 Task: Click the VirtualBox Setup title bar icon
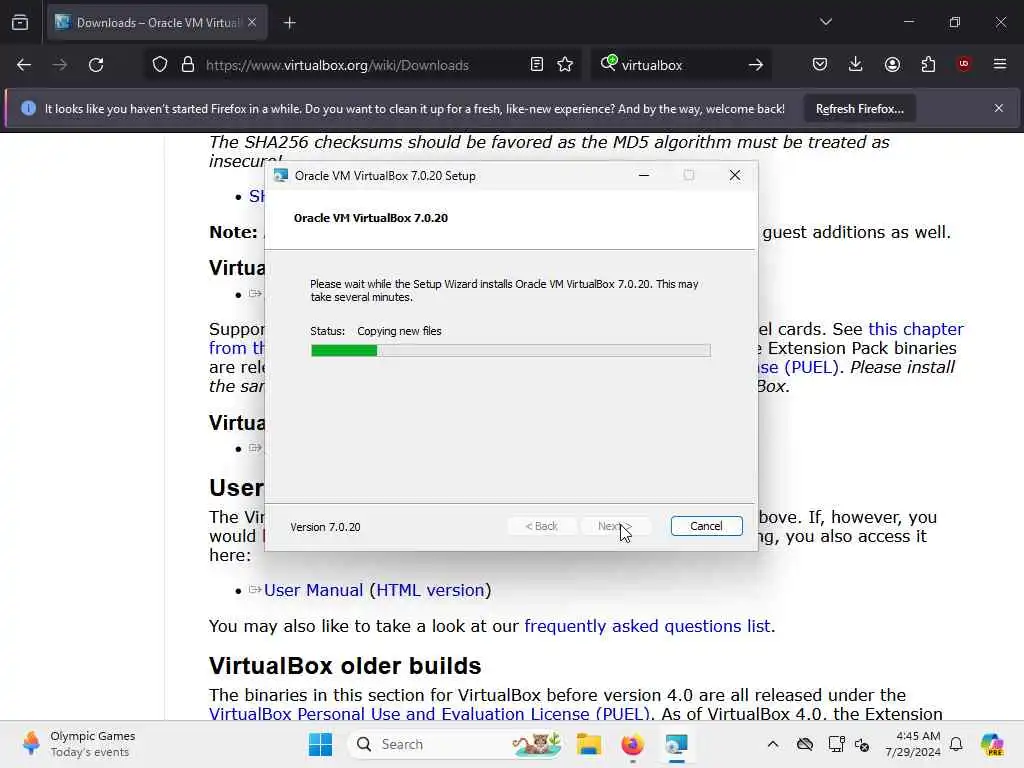[x=281, y=176]
